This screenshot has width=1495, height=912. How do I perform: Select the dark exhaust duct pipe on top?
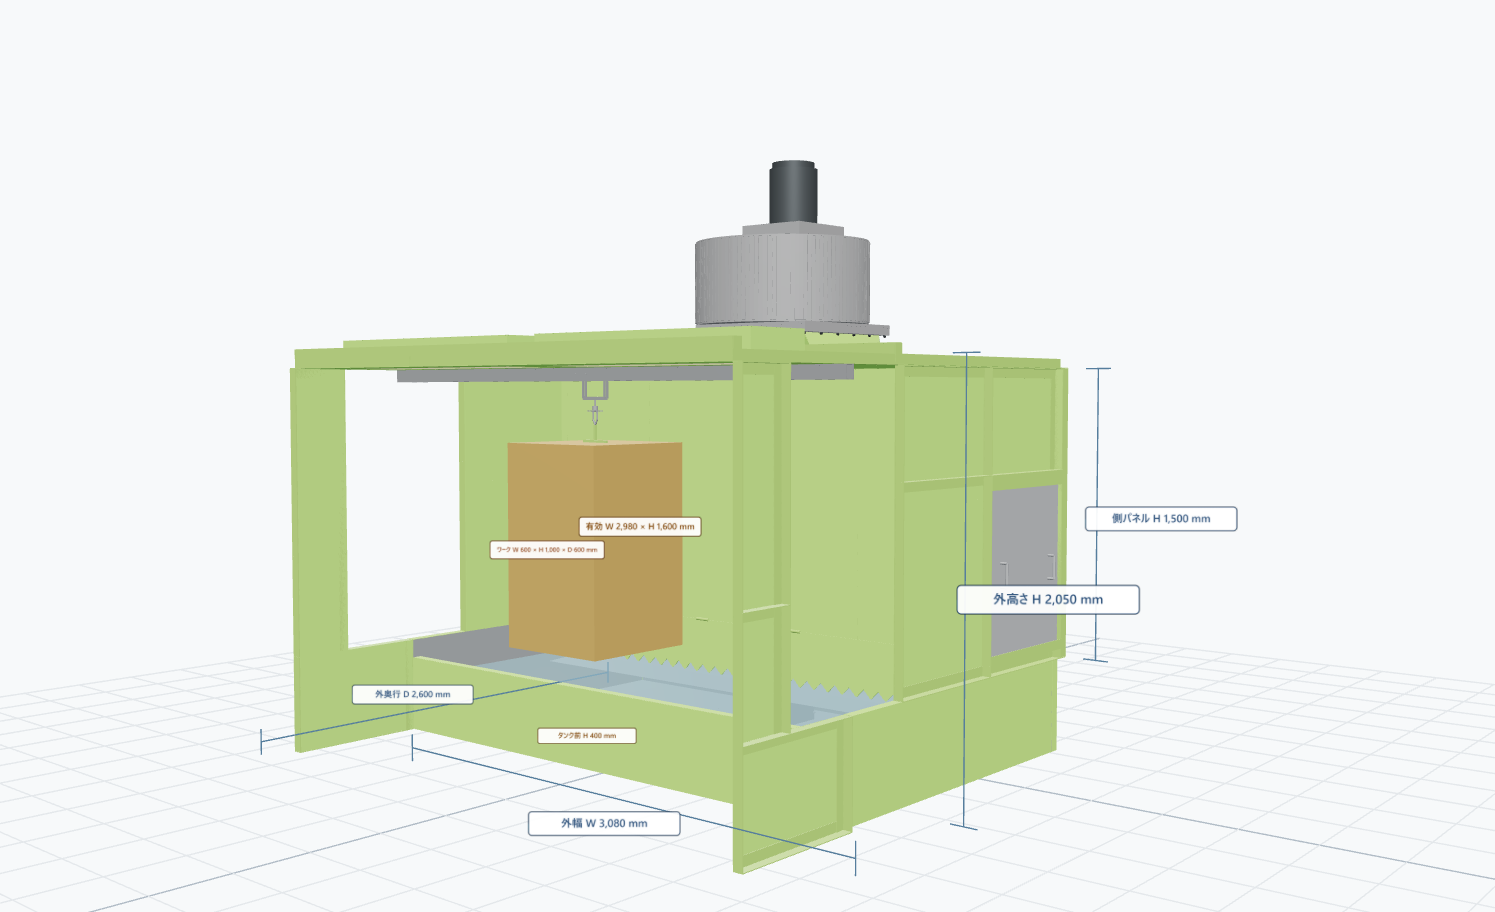[x=793, y=192]
